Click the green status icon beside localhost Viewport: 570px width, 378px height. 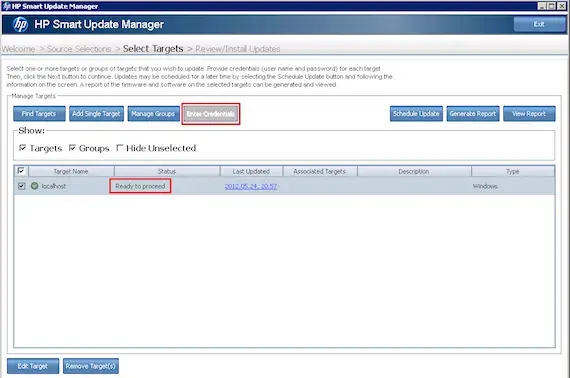35,186
